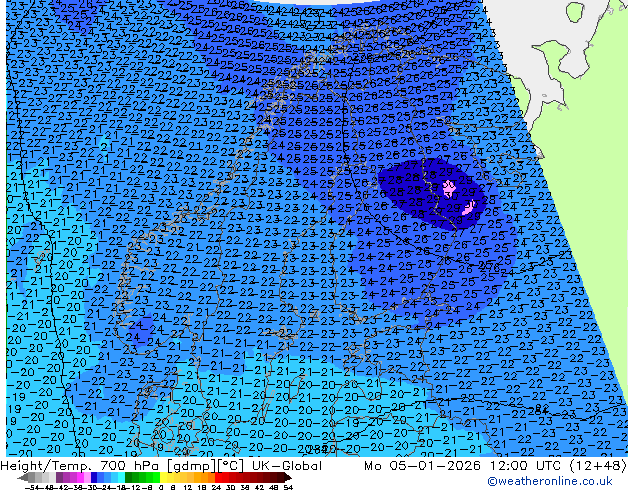Screen dimensions: 634x490
Task: Click the left arrow end of color scale
Action: 22,477
